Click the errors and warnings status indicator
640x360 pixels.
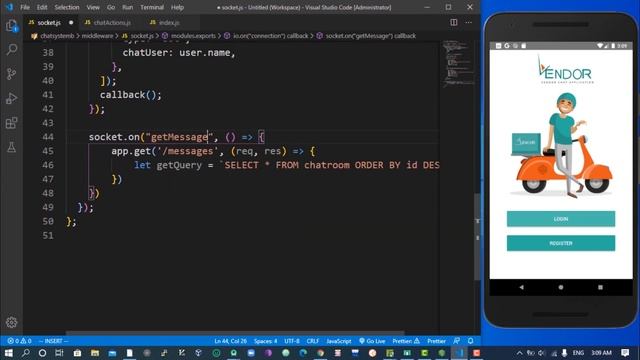[x=19, y=341]
